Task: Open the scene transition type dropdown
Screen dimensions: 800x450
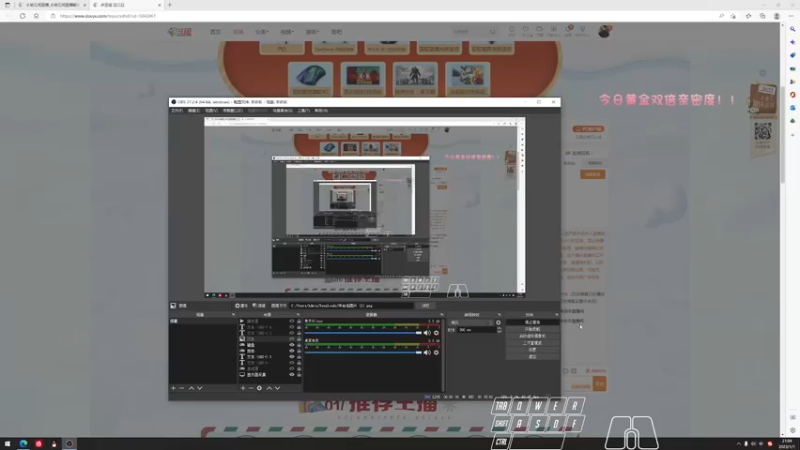Action: click(471, 322)
